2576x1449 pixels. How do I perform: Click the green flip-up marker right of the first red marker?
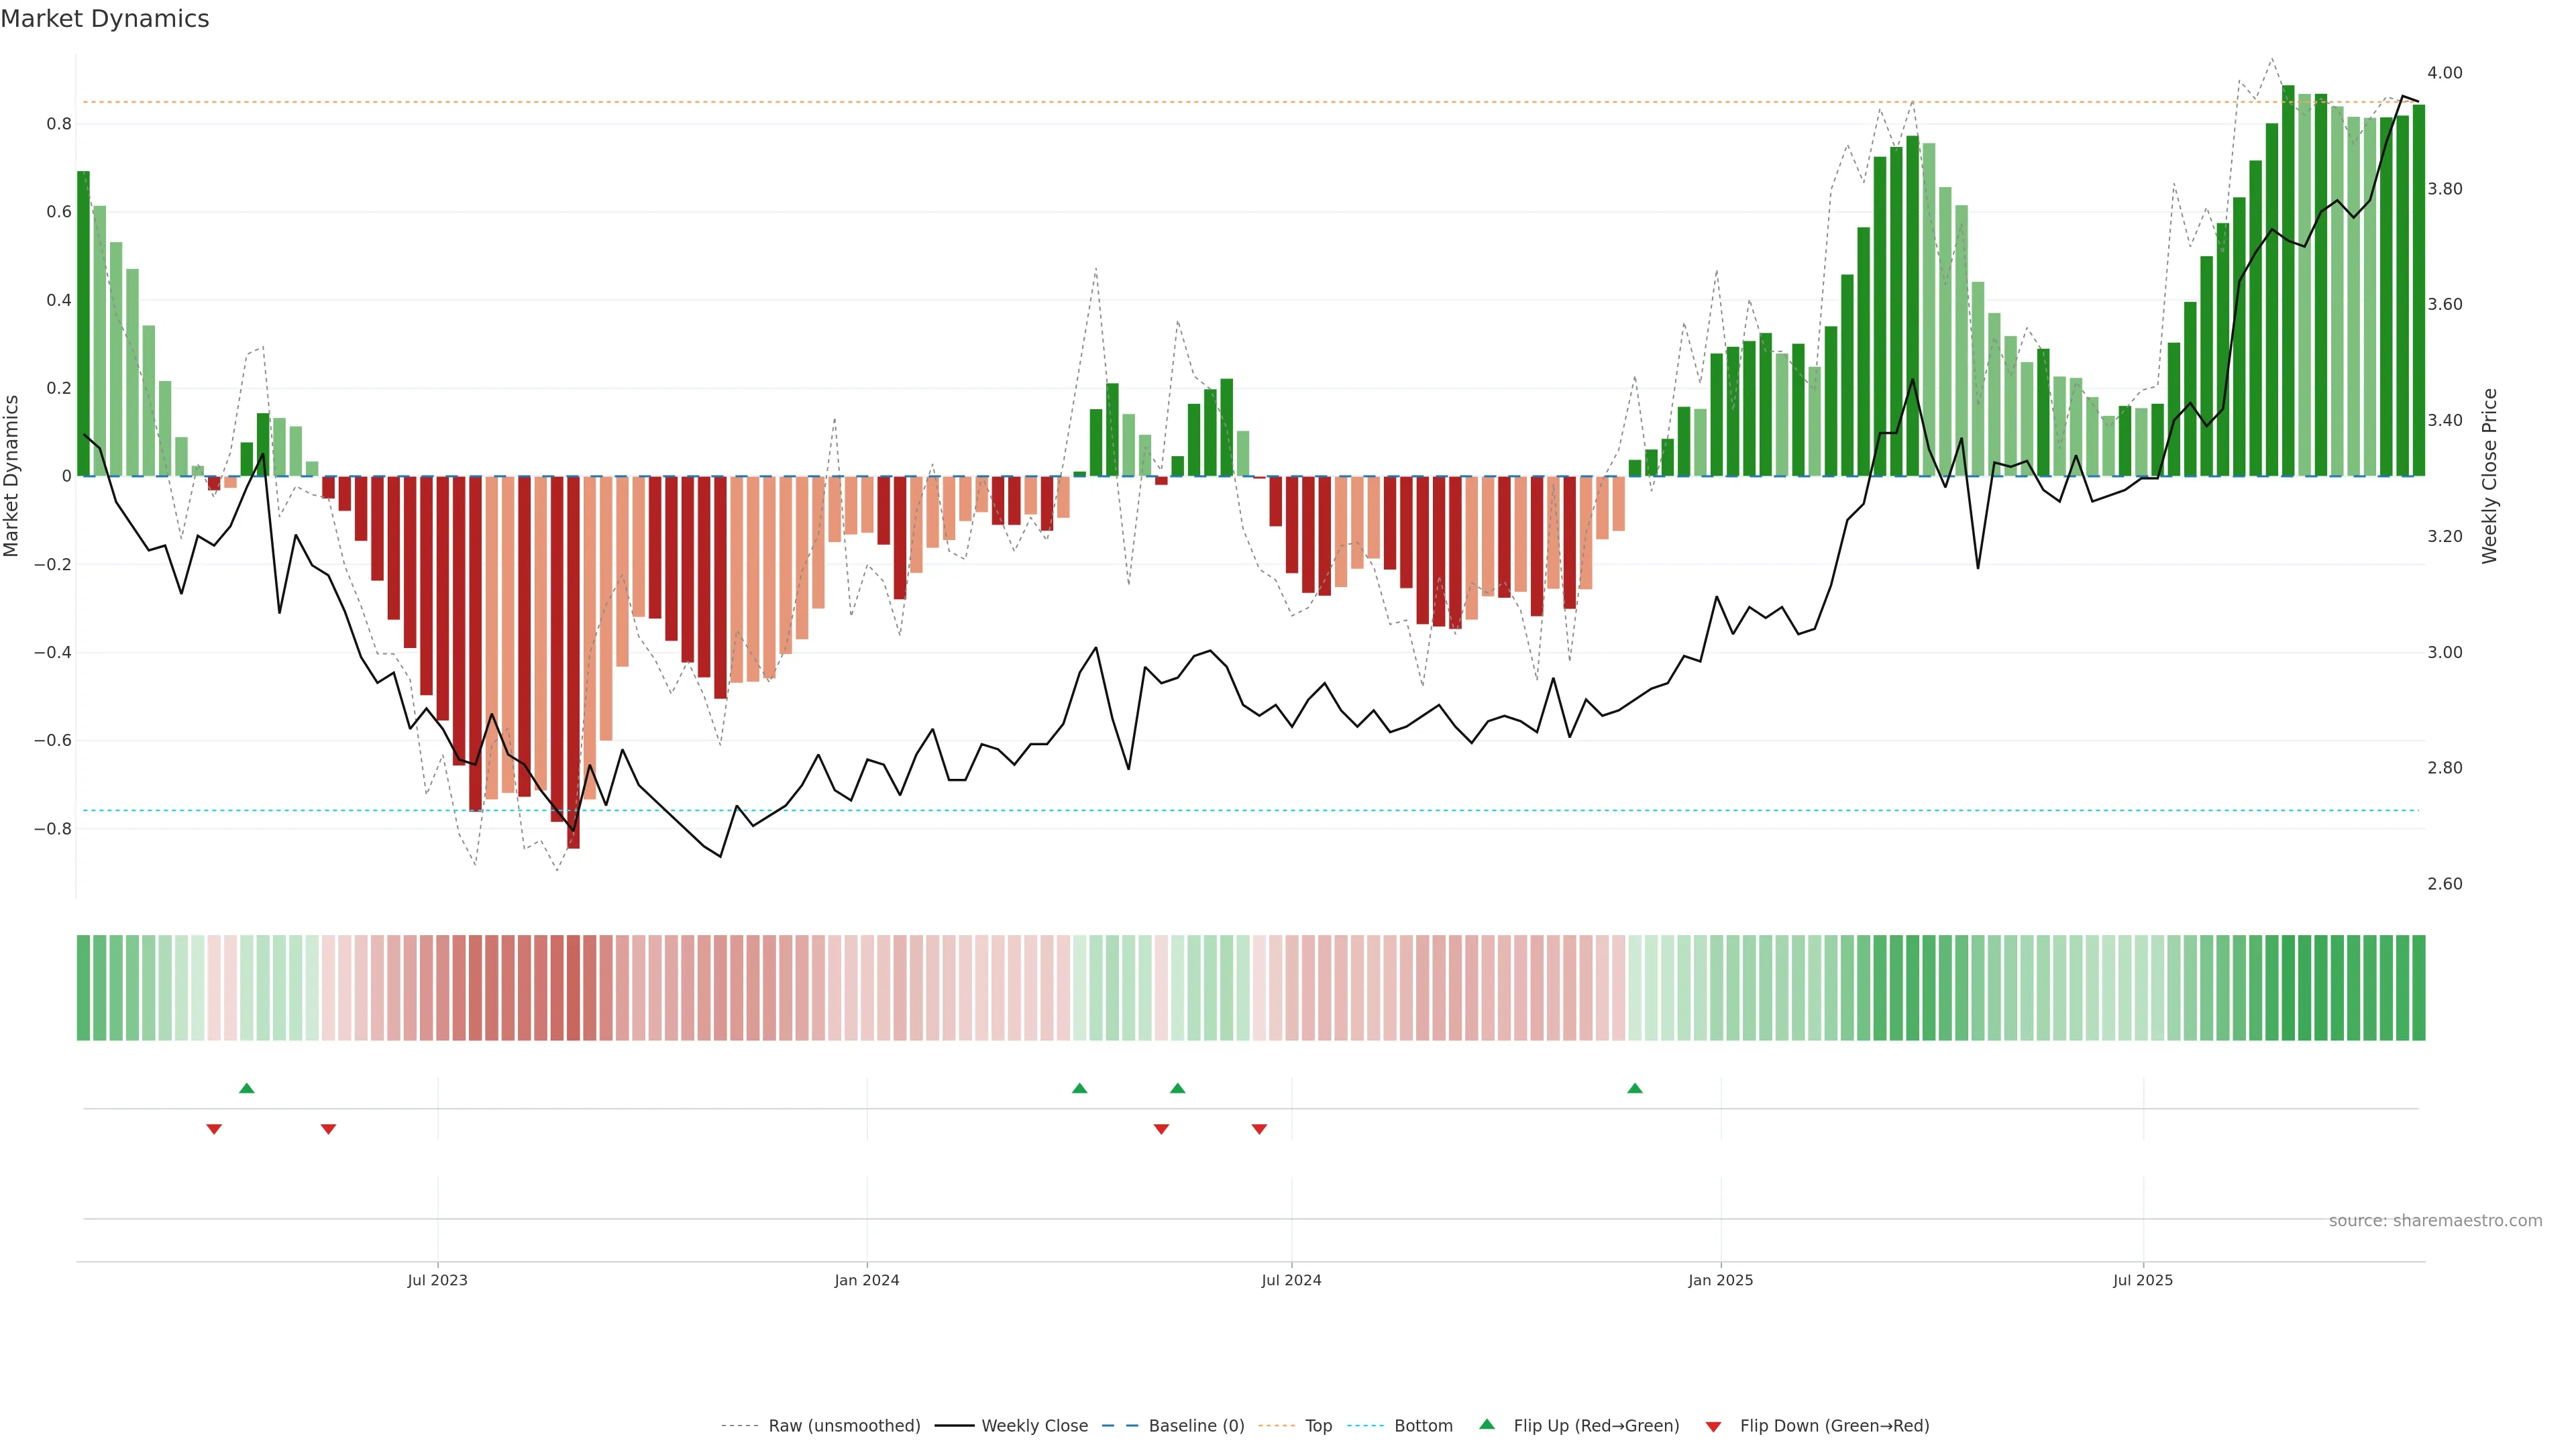coord(247,1088)
